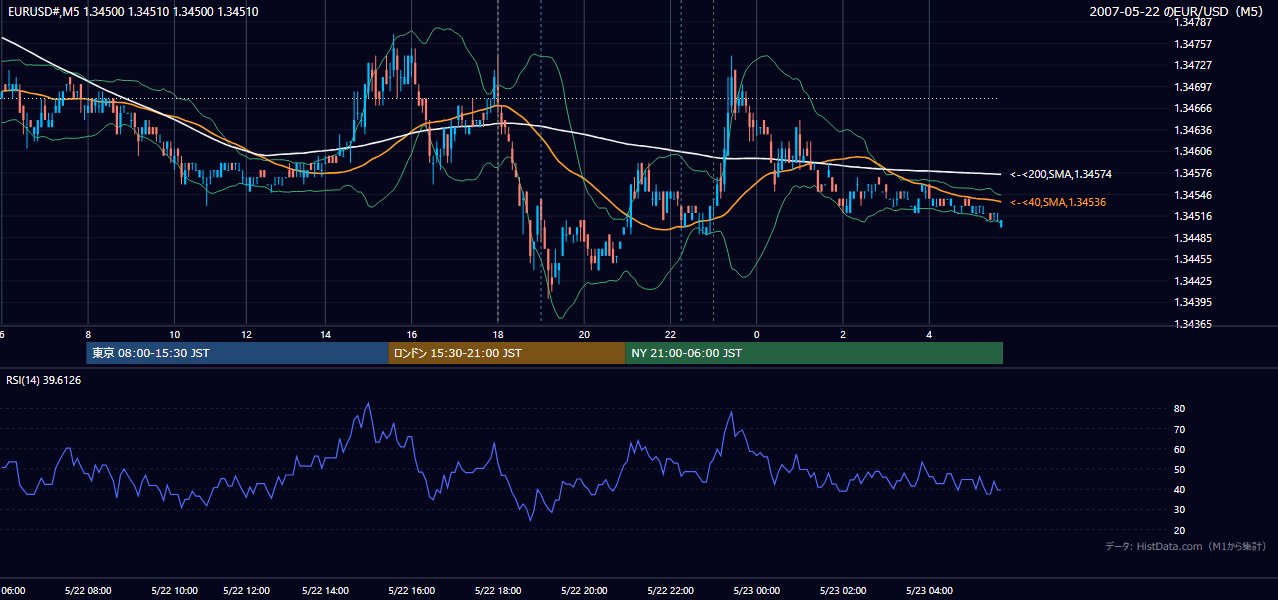Click price axis label 1.34576
This screenshot has height=600, width=1278.
(1194, 173)
